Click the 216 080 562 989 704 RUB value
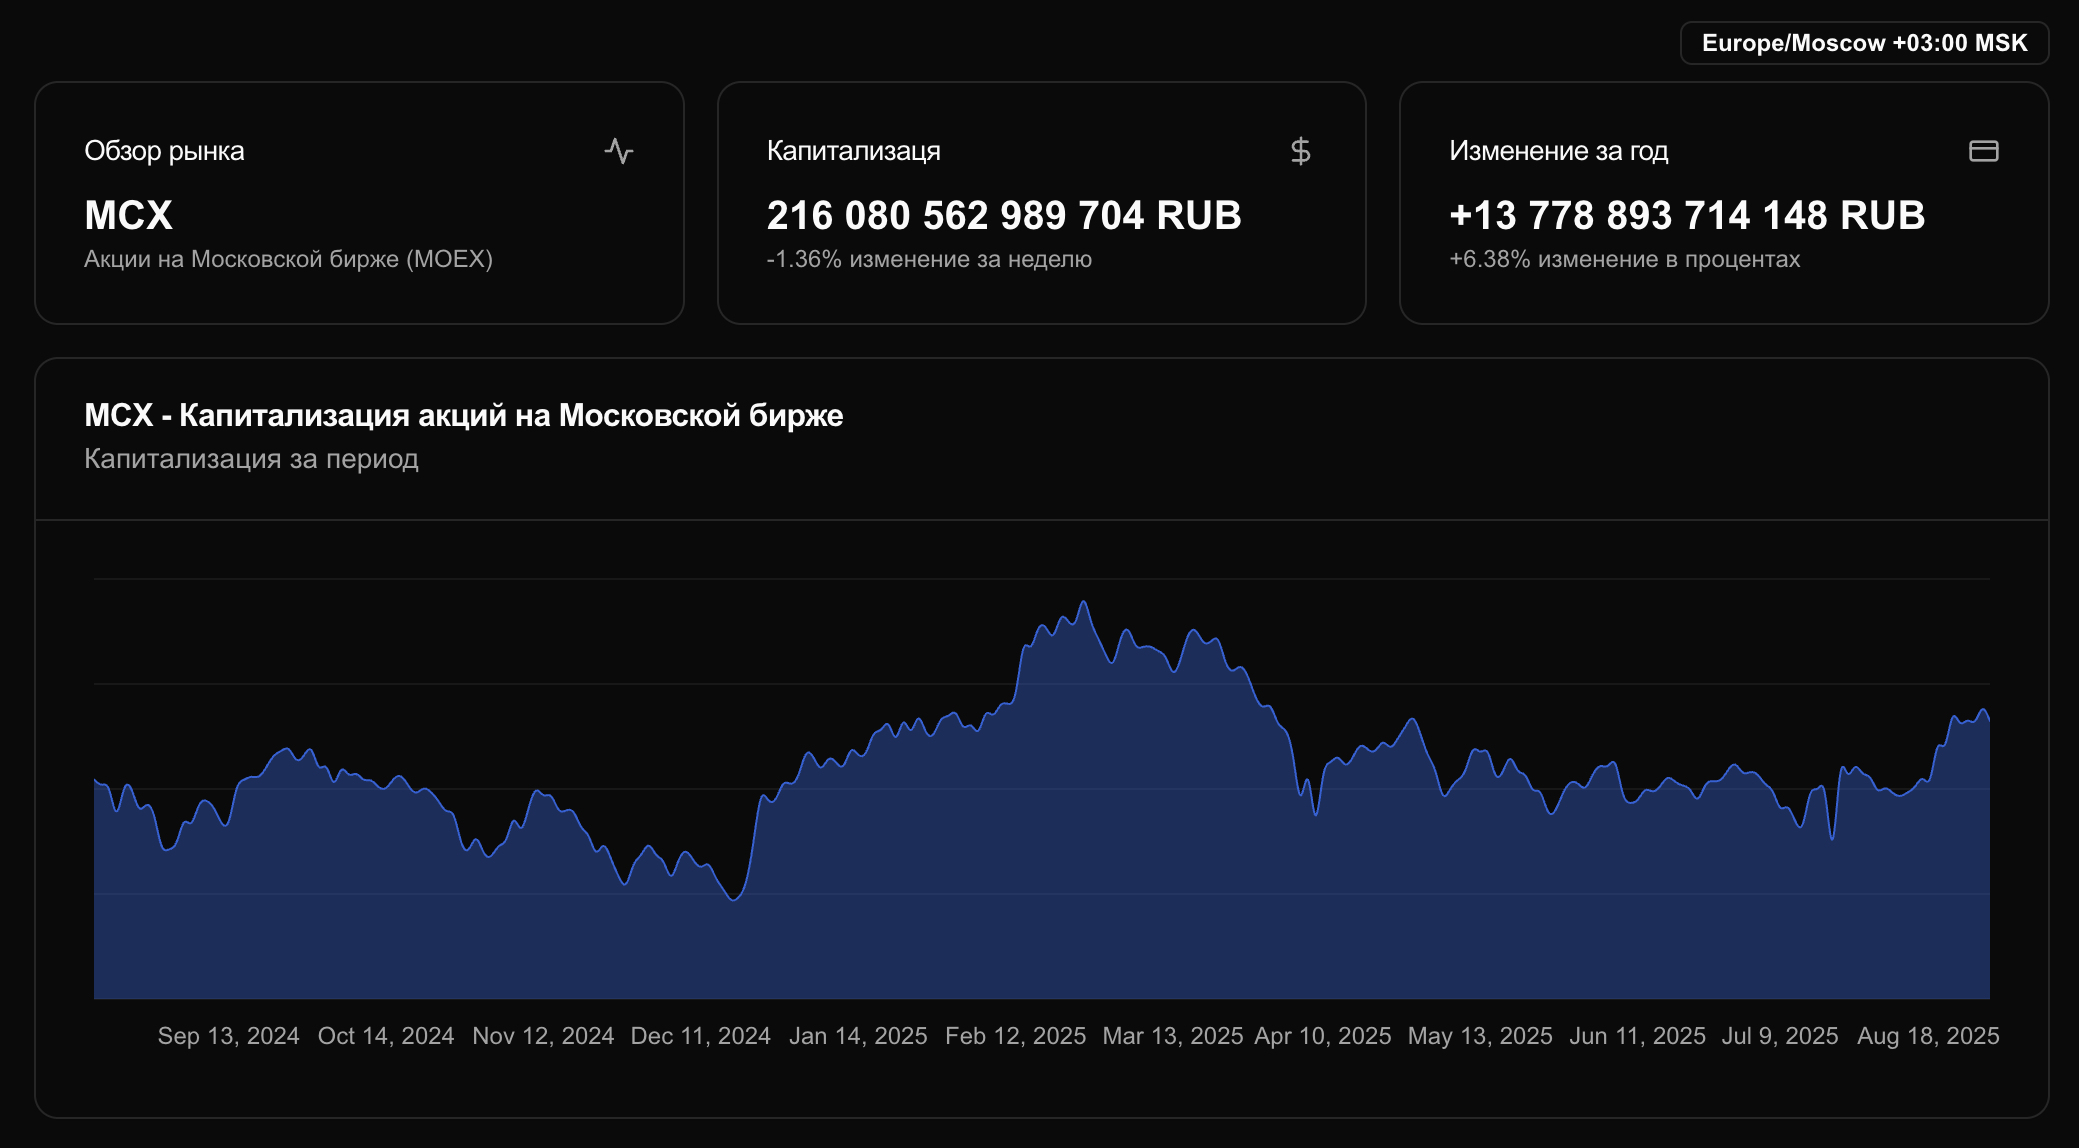2079x1148 pixels. click(1003, 215)
